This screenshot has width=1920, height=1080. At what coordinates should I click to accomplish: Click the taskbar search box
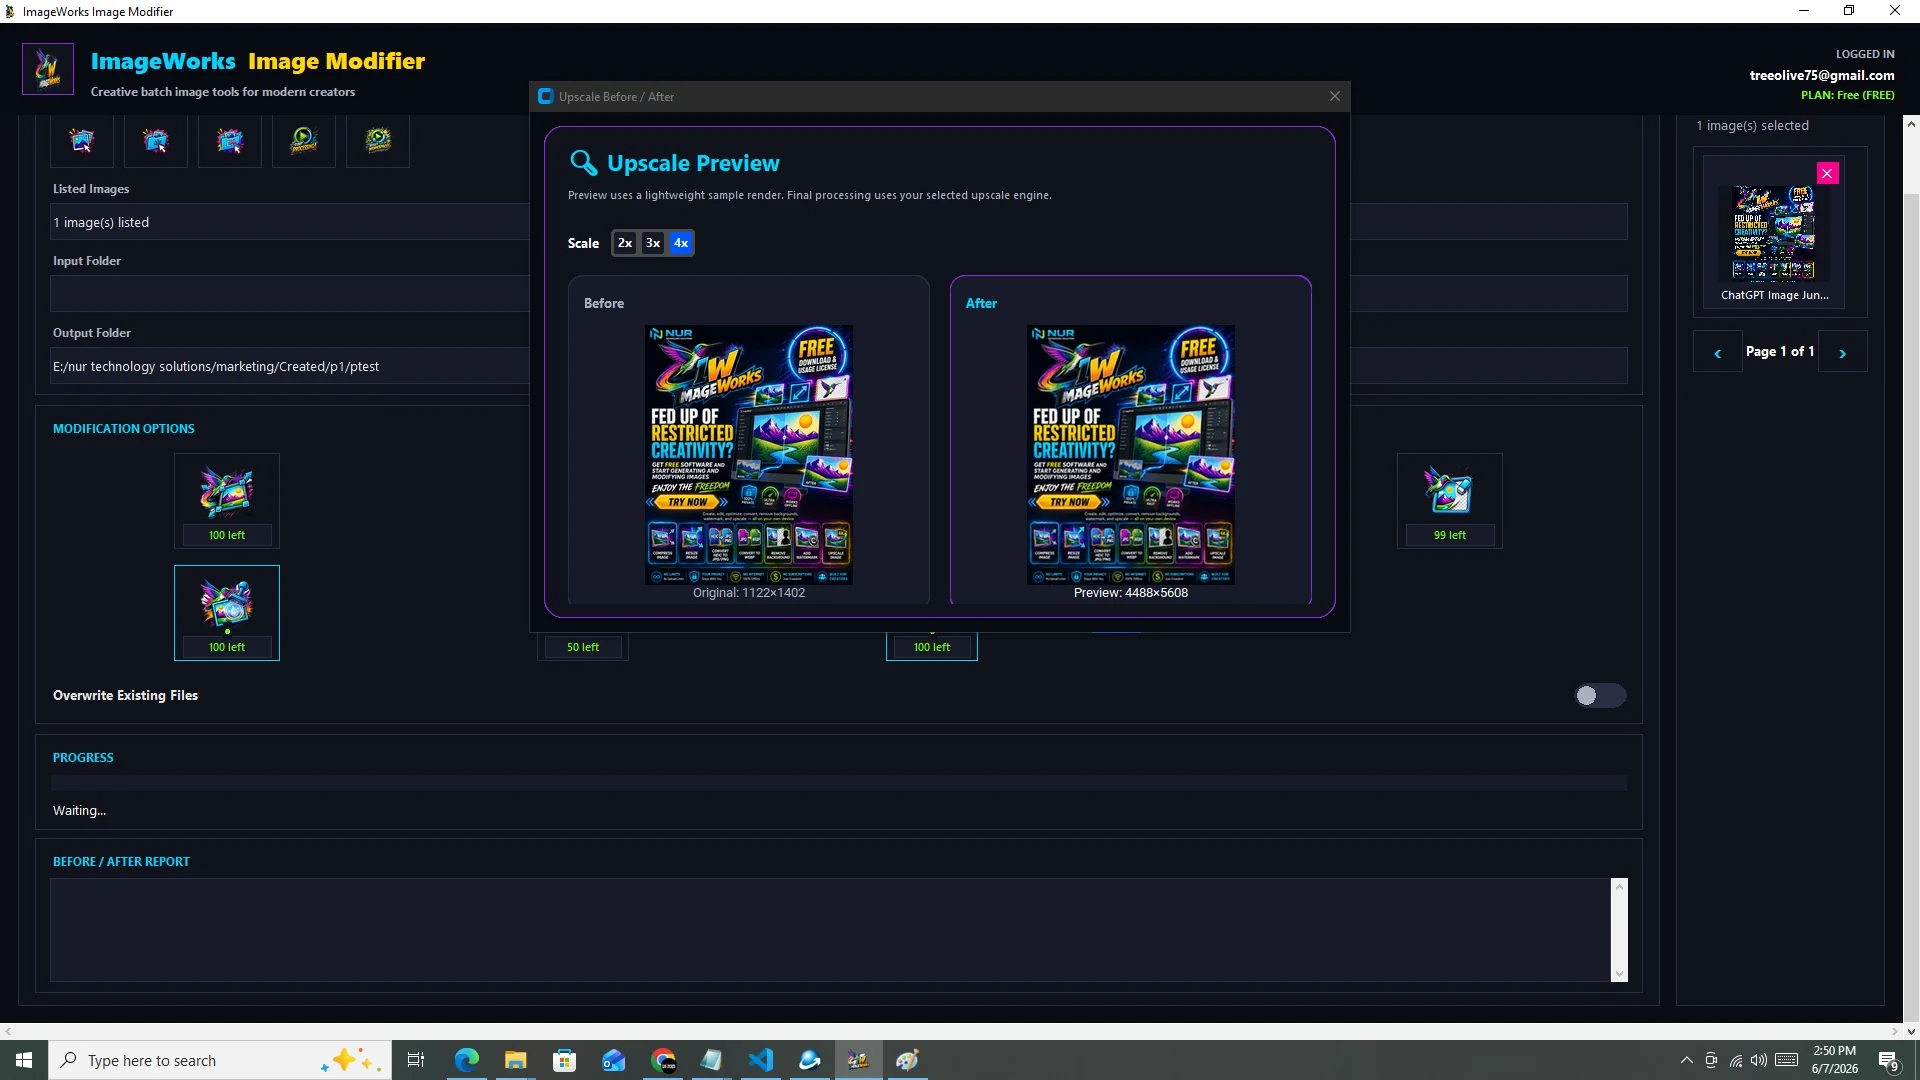(219, 1060)
